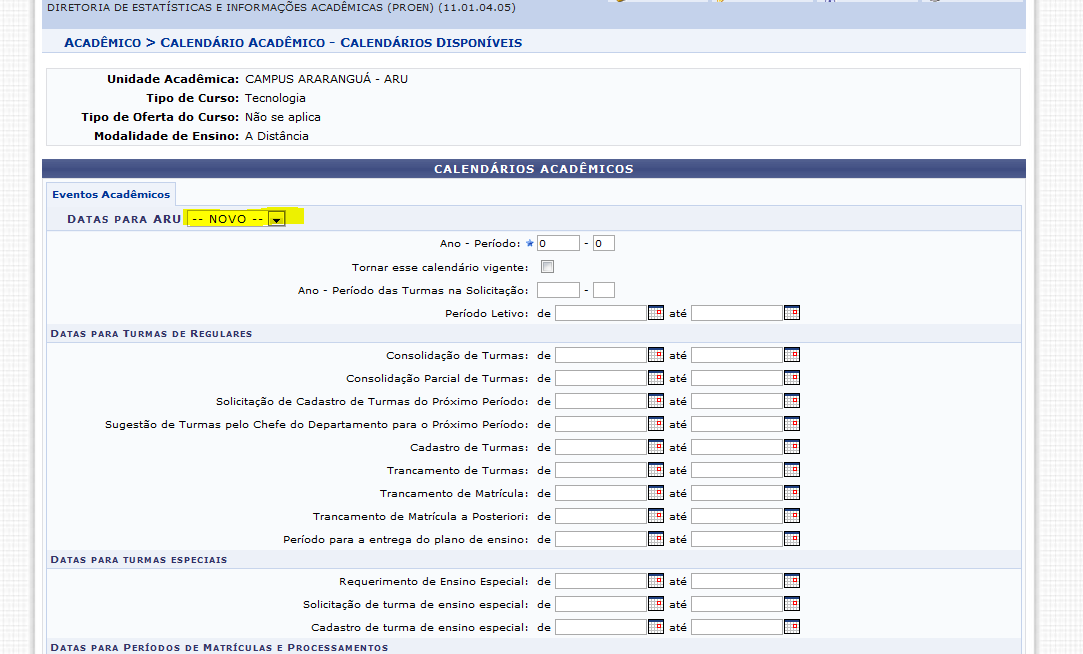Switch to the Eventos Acadêmicos tab

pos(109,194)
